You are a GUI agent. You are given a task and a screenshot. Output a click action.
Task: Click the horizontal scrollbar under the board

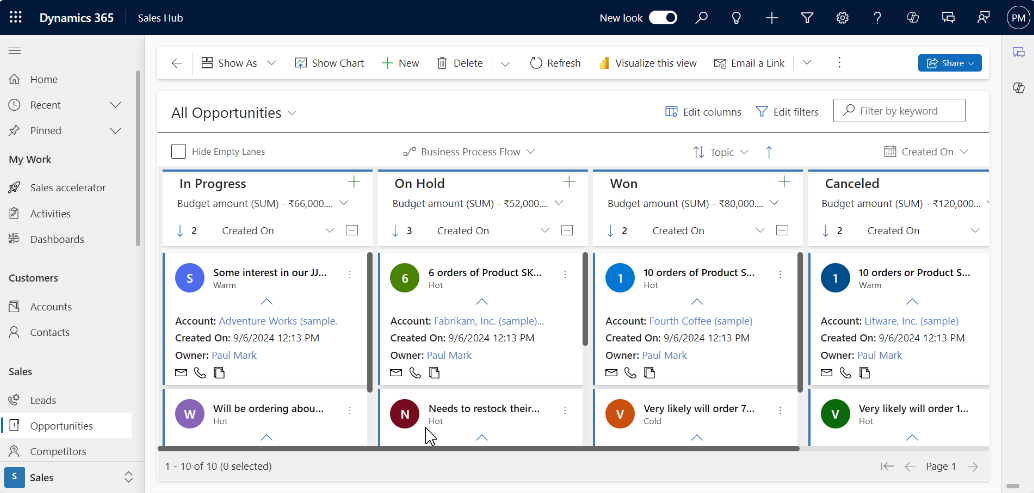[479, 448]
